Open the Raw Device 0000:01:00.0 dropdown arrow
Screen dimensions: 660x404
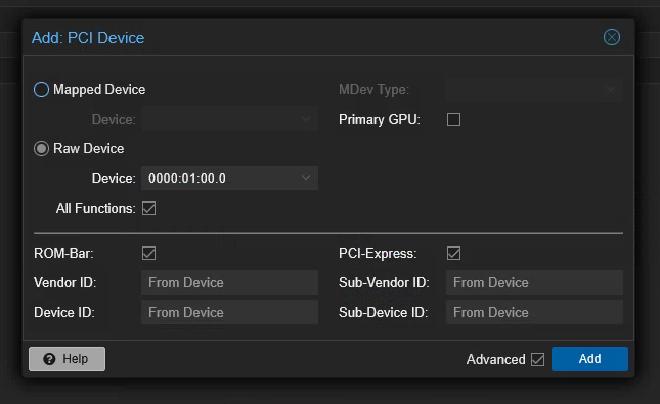click(306, 179)
